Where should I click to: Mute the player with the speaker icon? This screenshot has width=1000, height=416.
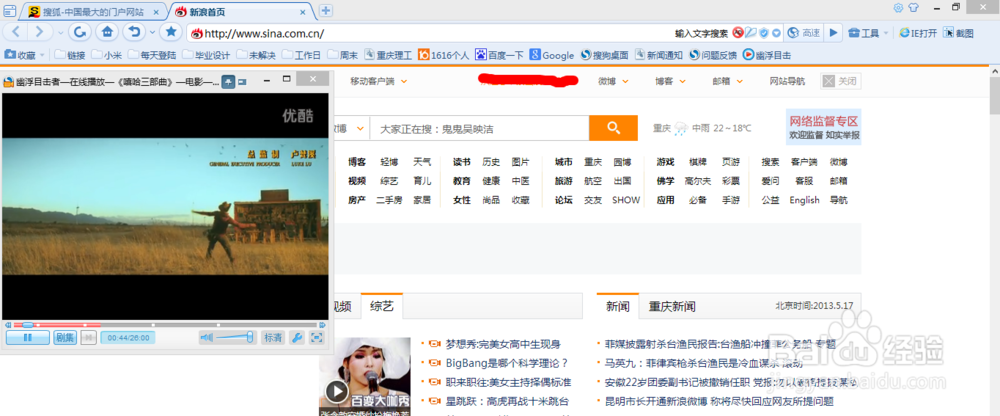[207, 337]
